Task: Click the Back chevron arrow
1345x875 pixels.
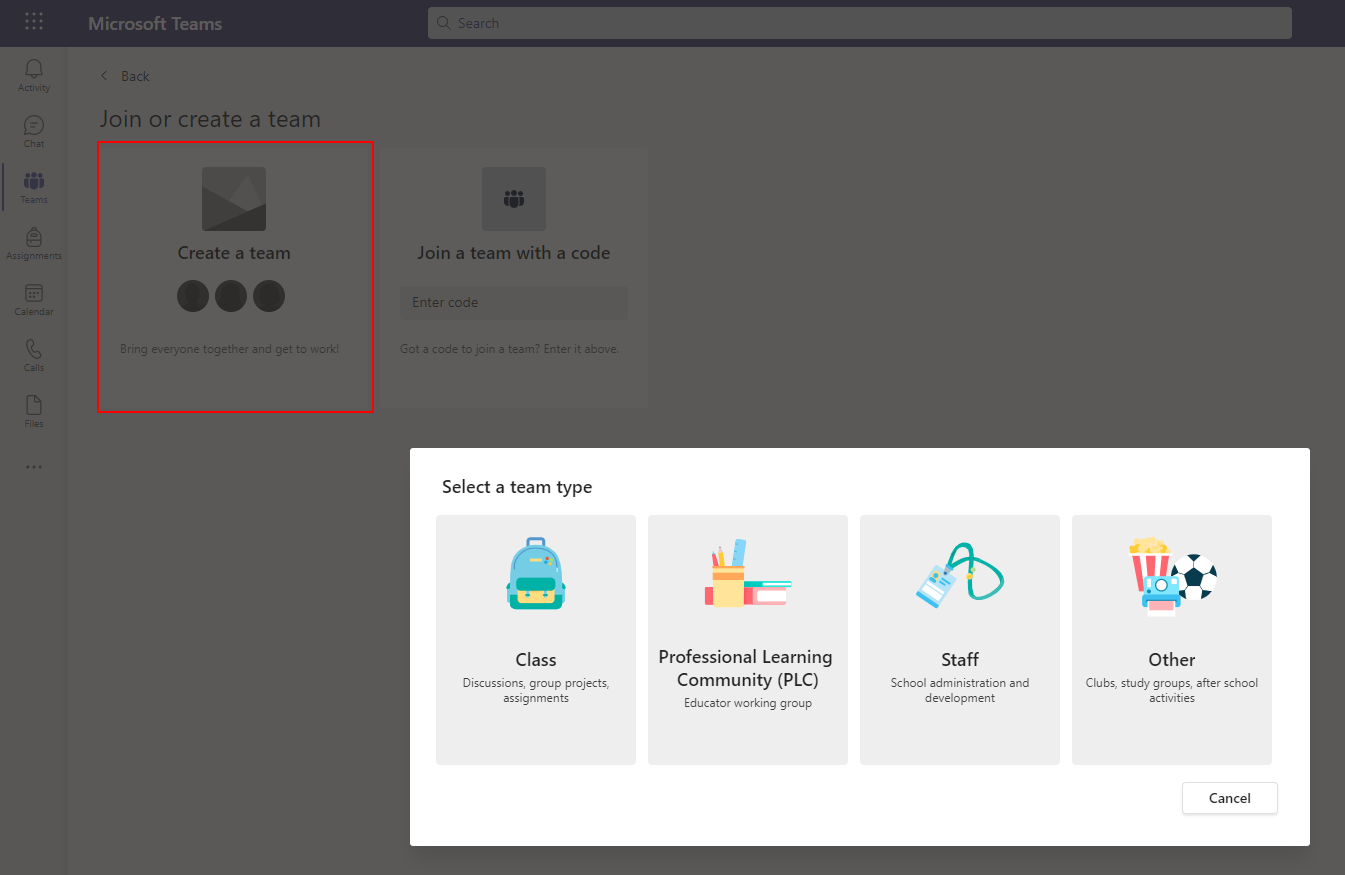Action: point(104,76)
